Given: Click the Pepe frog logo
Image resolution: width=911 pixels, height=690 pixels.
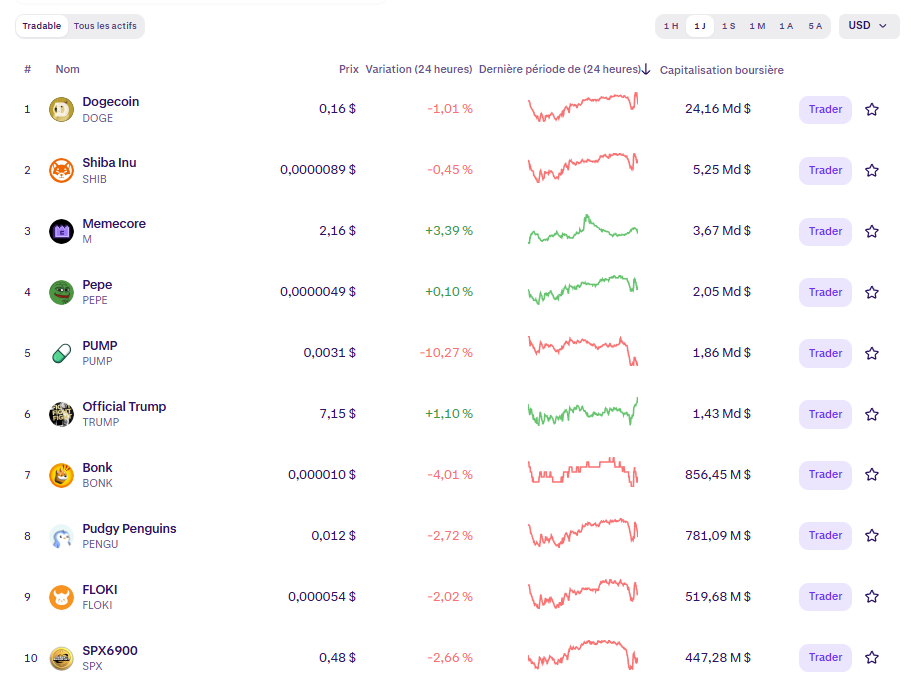Looking at the screenshot, I should point(61,292).
